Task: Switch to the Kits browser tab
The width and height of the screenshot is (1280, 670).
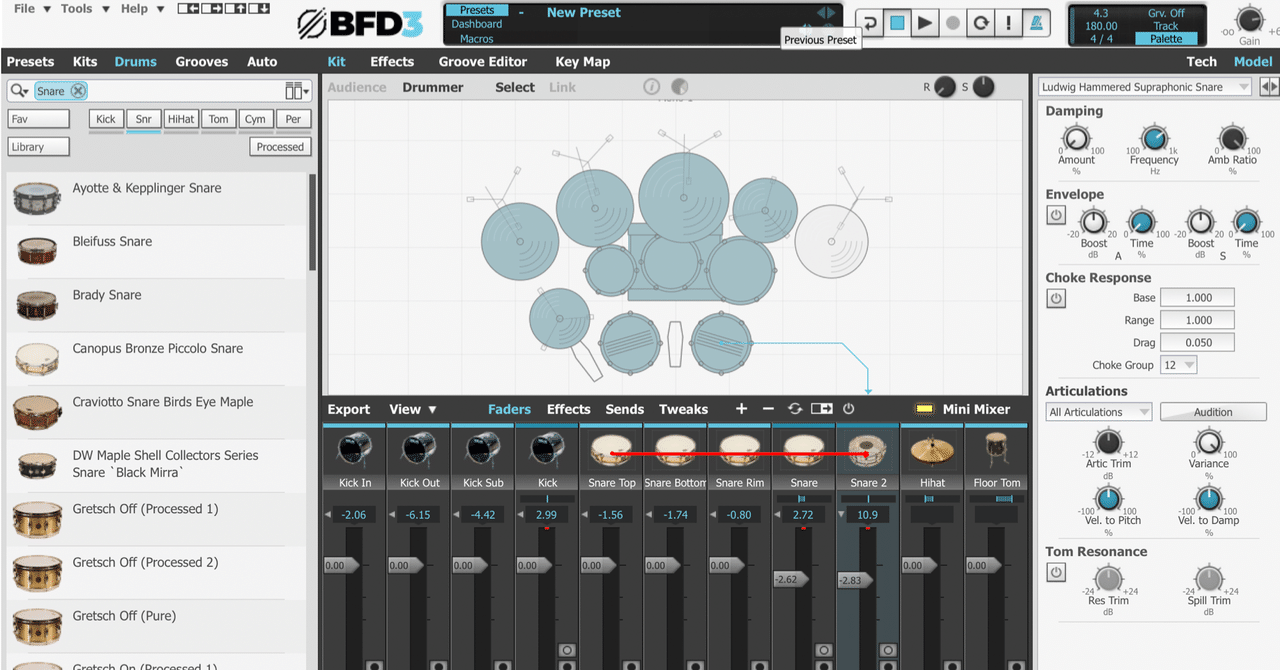Action: tap(84, 62)
